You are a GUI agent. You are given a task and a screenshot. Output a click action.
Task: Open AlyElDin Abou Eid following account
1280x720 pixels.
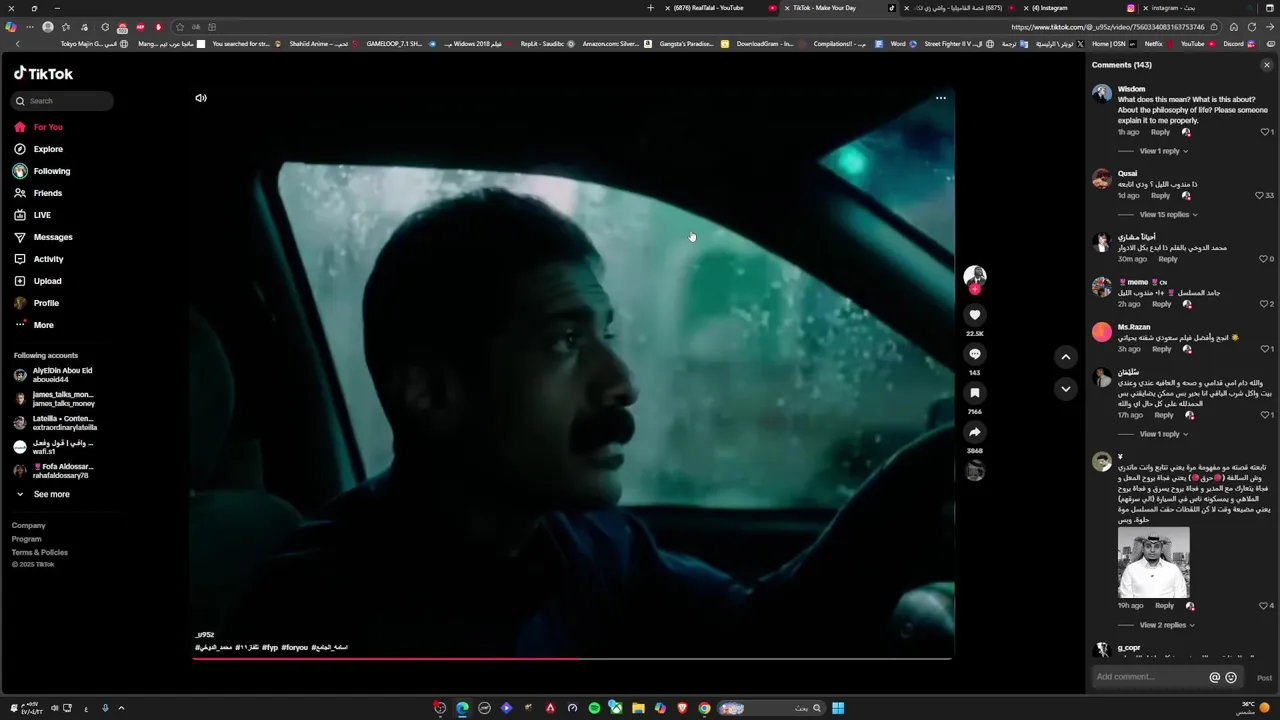[53, 375]
